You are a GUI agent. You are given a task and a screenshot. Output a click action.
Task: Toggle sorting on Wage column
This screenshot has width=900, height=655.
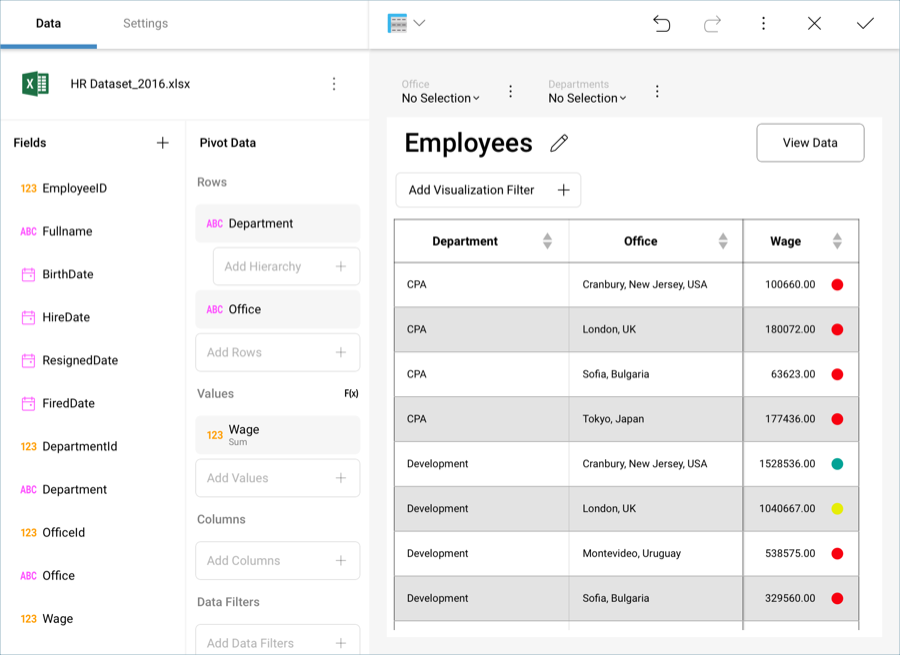click(837, 241)
